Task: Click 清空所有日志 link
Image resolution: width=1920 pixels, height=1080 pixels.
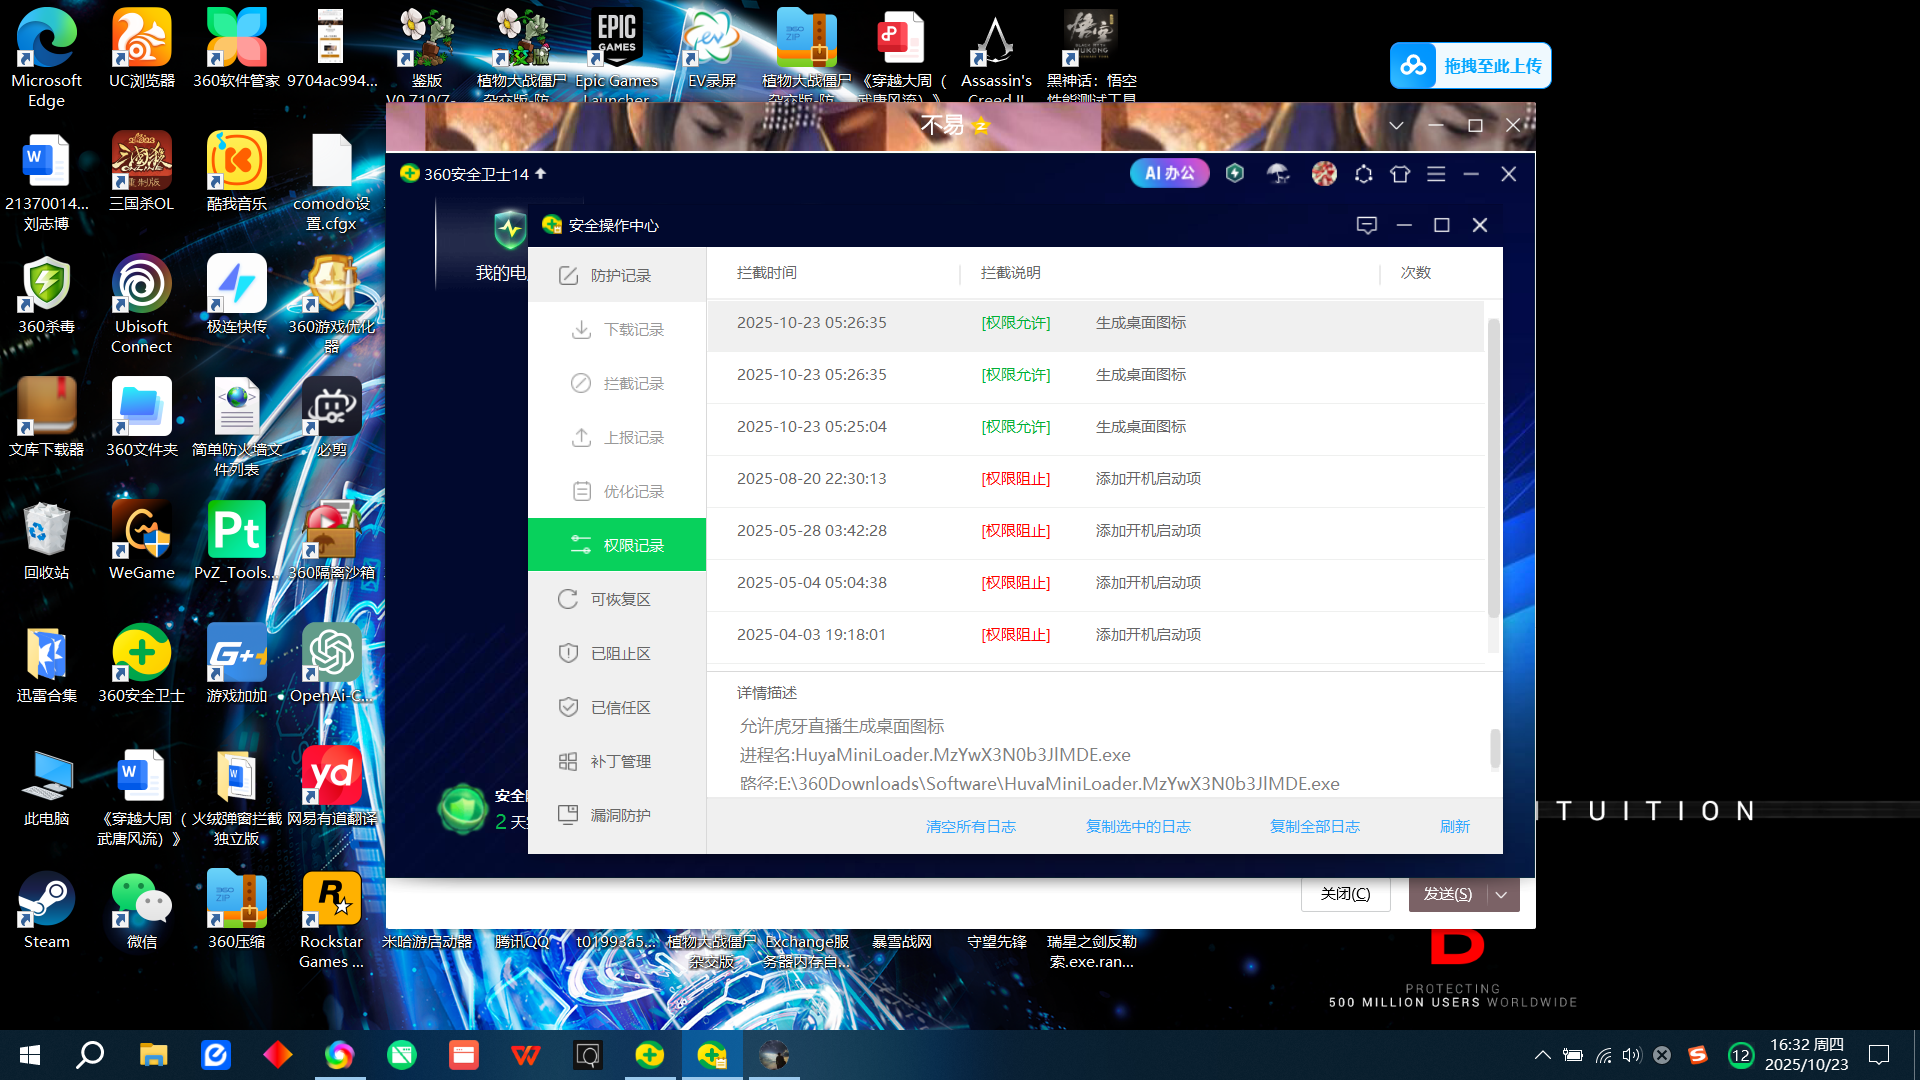Action: [x=970, y=826]
